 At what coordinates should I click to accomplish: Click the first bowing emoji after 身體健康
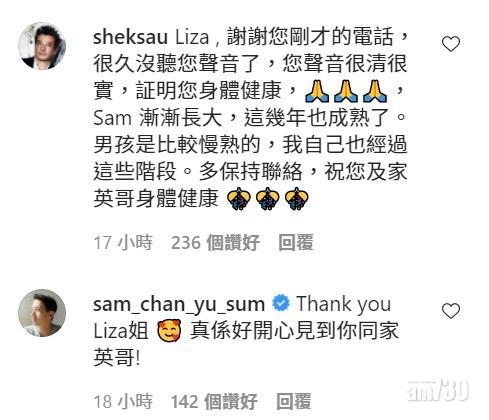239,199
